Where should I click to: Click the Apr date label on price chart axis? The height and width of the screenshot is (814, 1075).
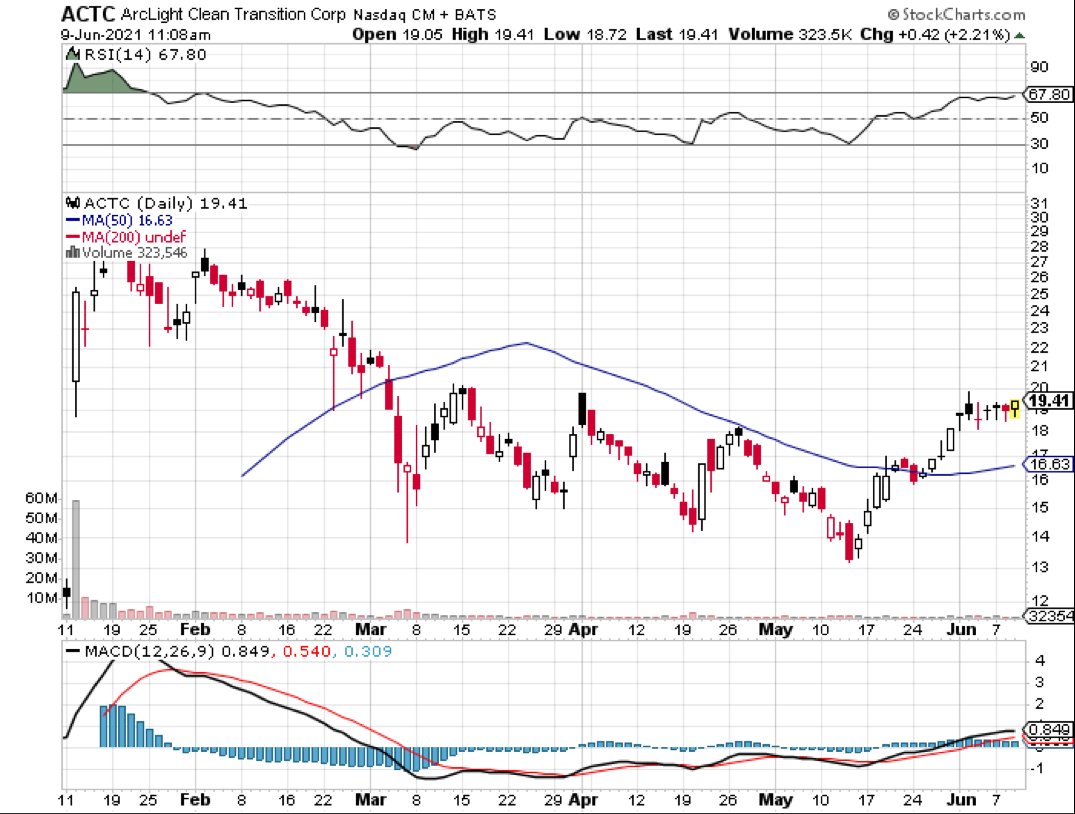(583, 630)
